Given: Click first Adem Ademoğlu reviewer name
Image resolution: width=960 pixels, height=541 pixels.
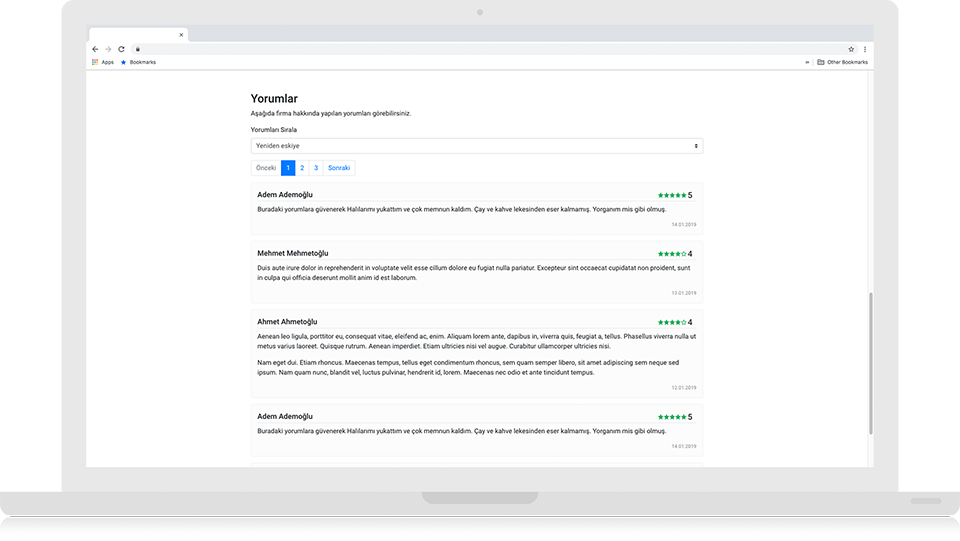Looking at the screenshot, I should 285,195.
